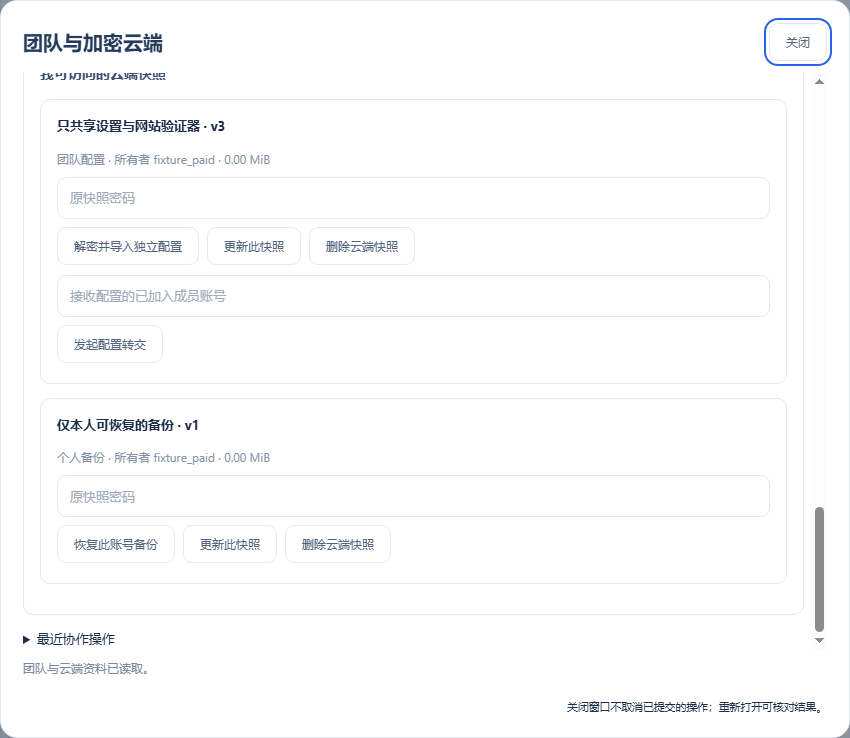The image size is (850, 738).
Task: Click the status text 团队与云端资料已读取。
Action: (86, 669)
